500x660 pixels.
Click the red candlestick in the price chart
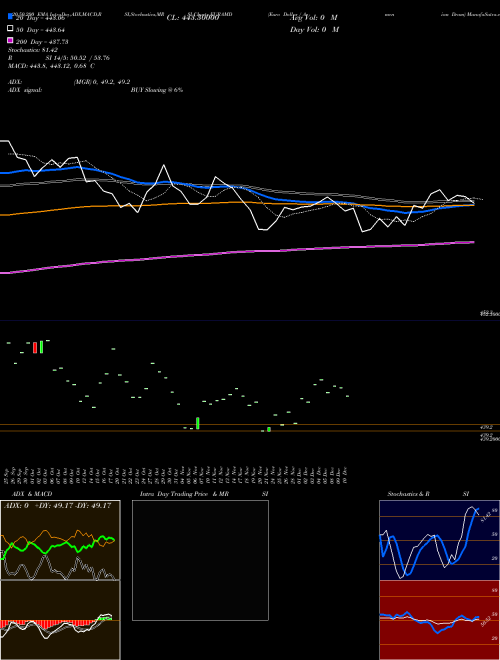pos(35,348)
